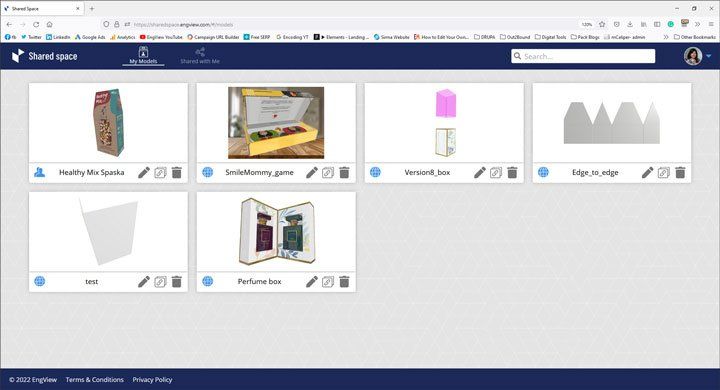Open LinkedIn bookmark
Screen dimensions: 720x390
click(x=58, y=37)
